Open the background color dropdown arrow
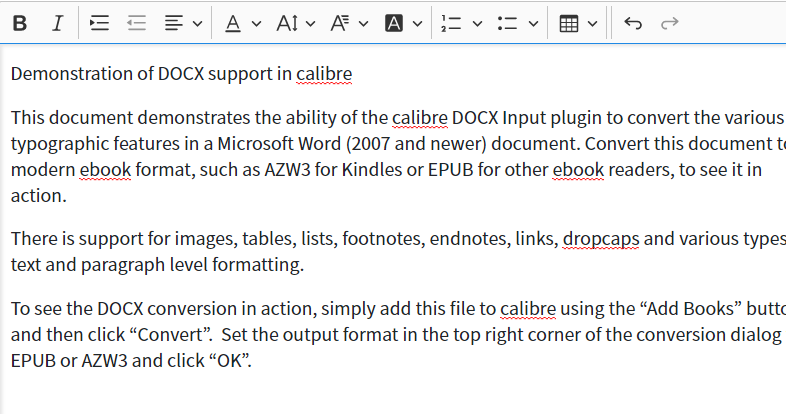The height and width of the screenshot is (414, 786). [418, 24]
